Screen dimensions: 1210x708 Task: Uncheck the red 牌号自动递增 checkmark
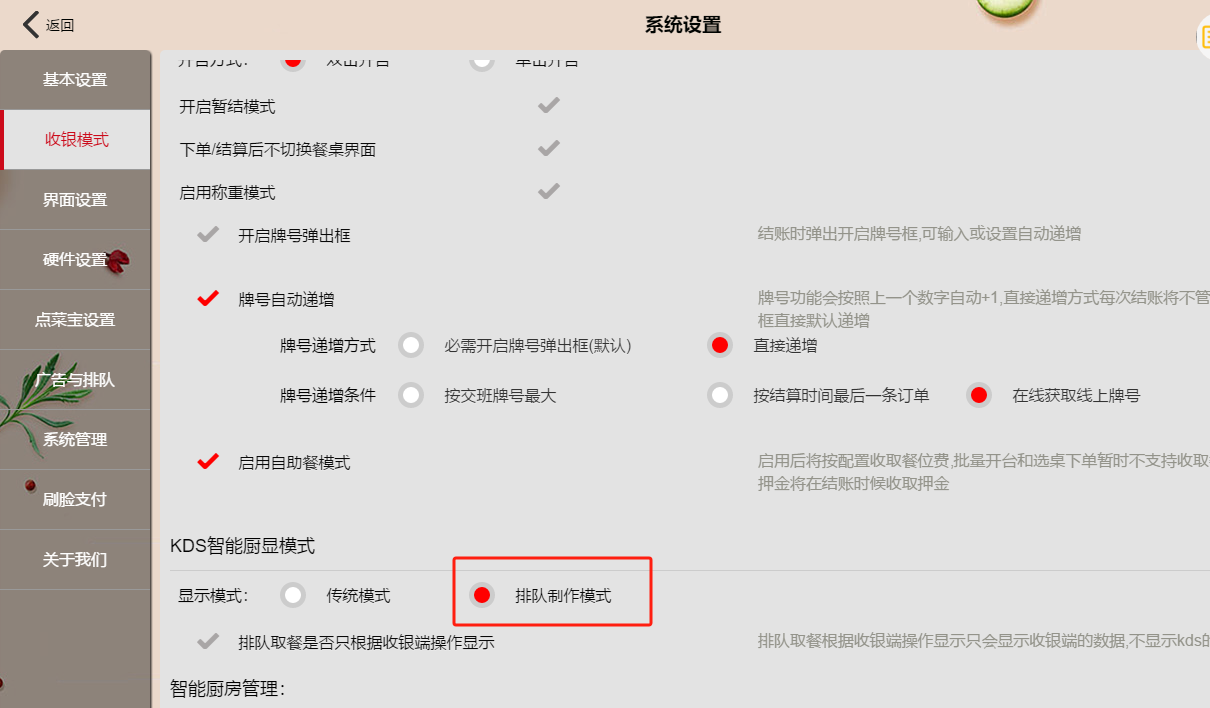tap(208, 297)
